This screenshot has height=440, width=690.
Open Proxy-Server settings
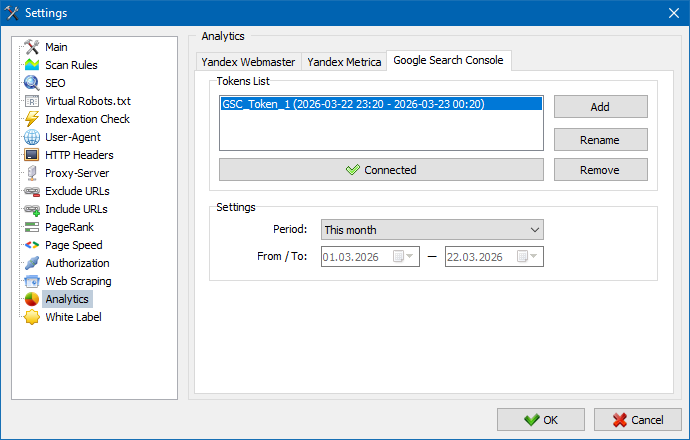click(x=77, y=173)
